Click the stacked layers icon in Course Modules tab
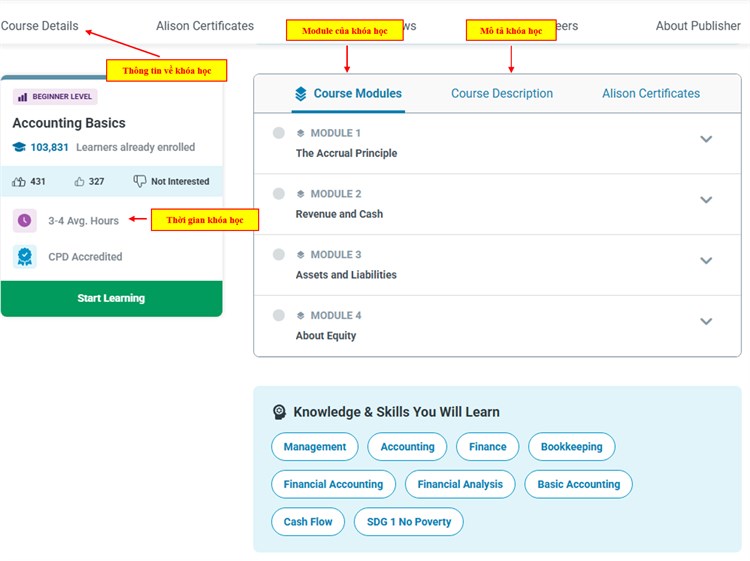Screen dimensions: 750x561 (301, 94)
